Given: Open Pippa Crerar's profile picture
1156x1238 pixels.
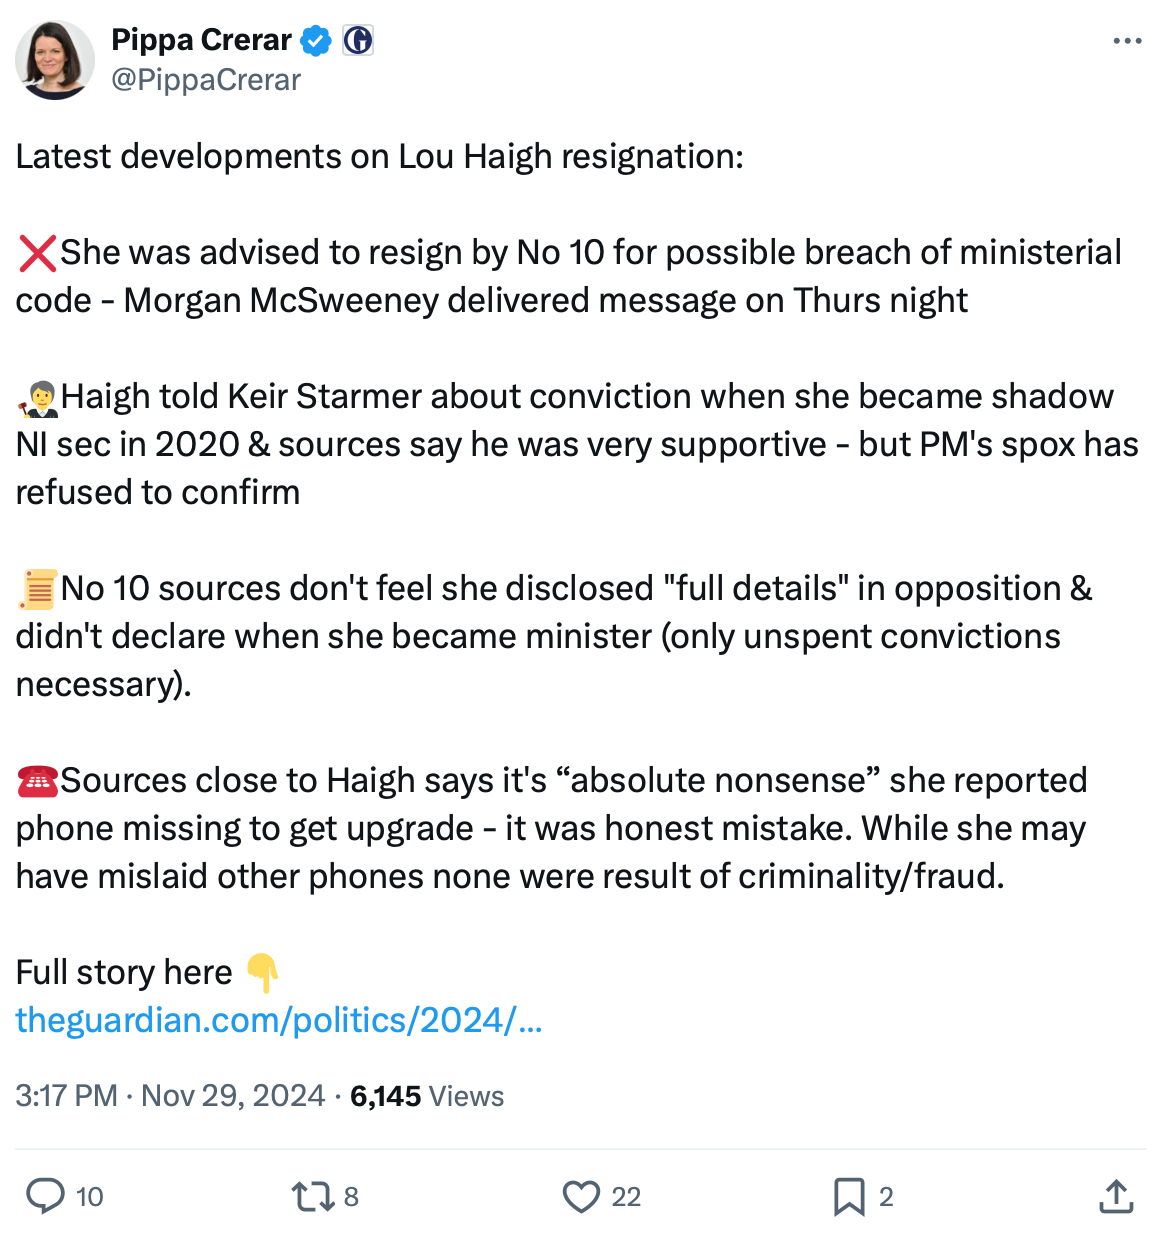Looking at the screenshot, I should (55, 60).
